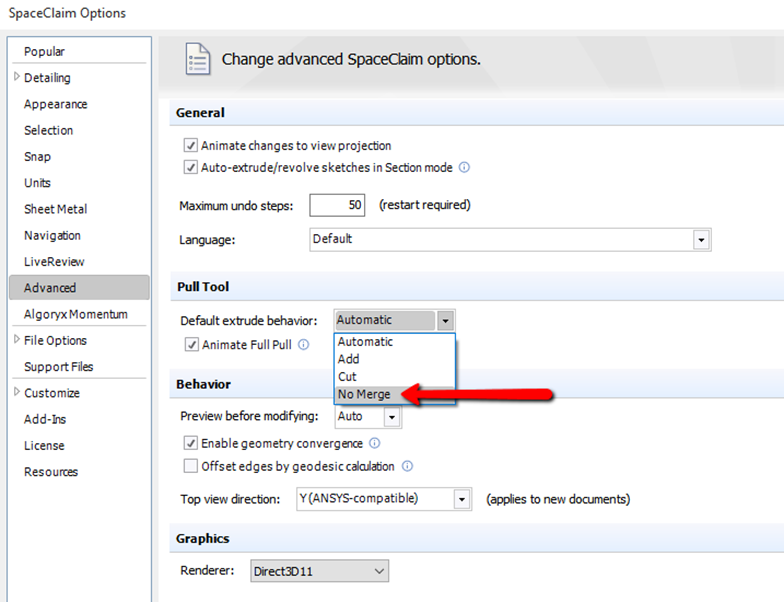The width and height of the screenshot is (784, 602).
Task: Click info icon beside Auto-extrude/revolve sketches option
Action: coord(464,168)
